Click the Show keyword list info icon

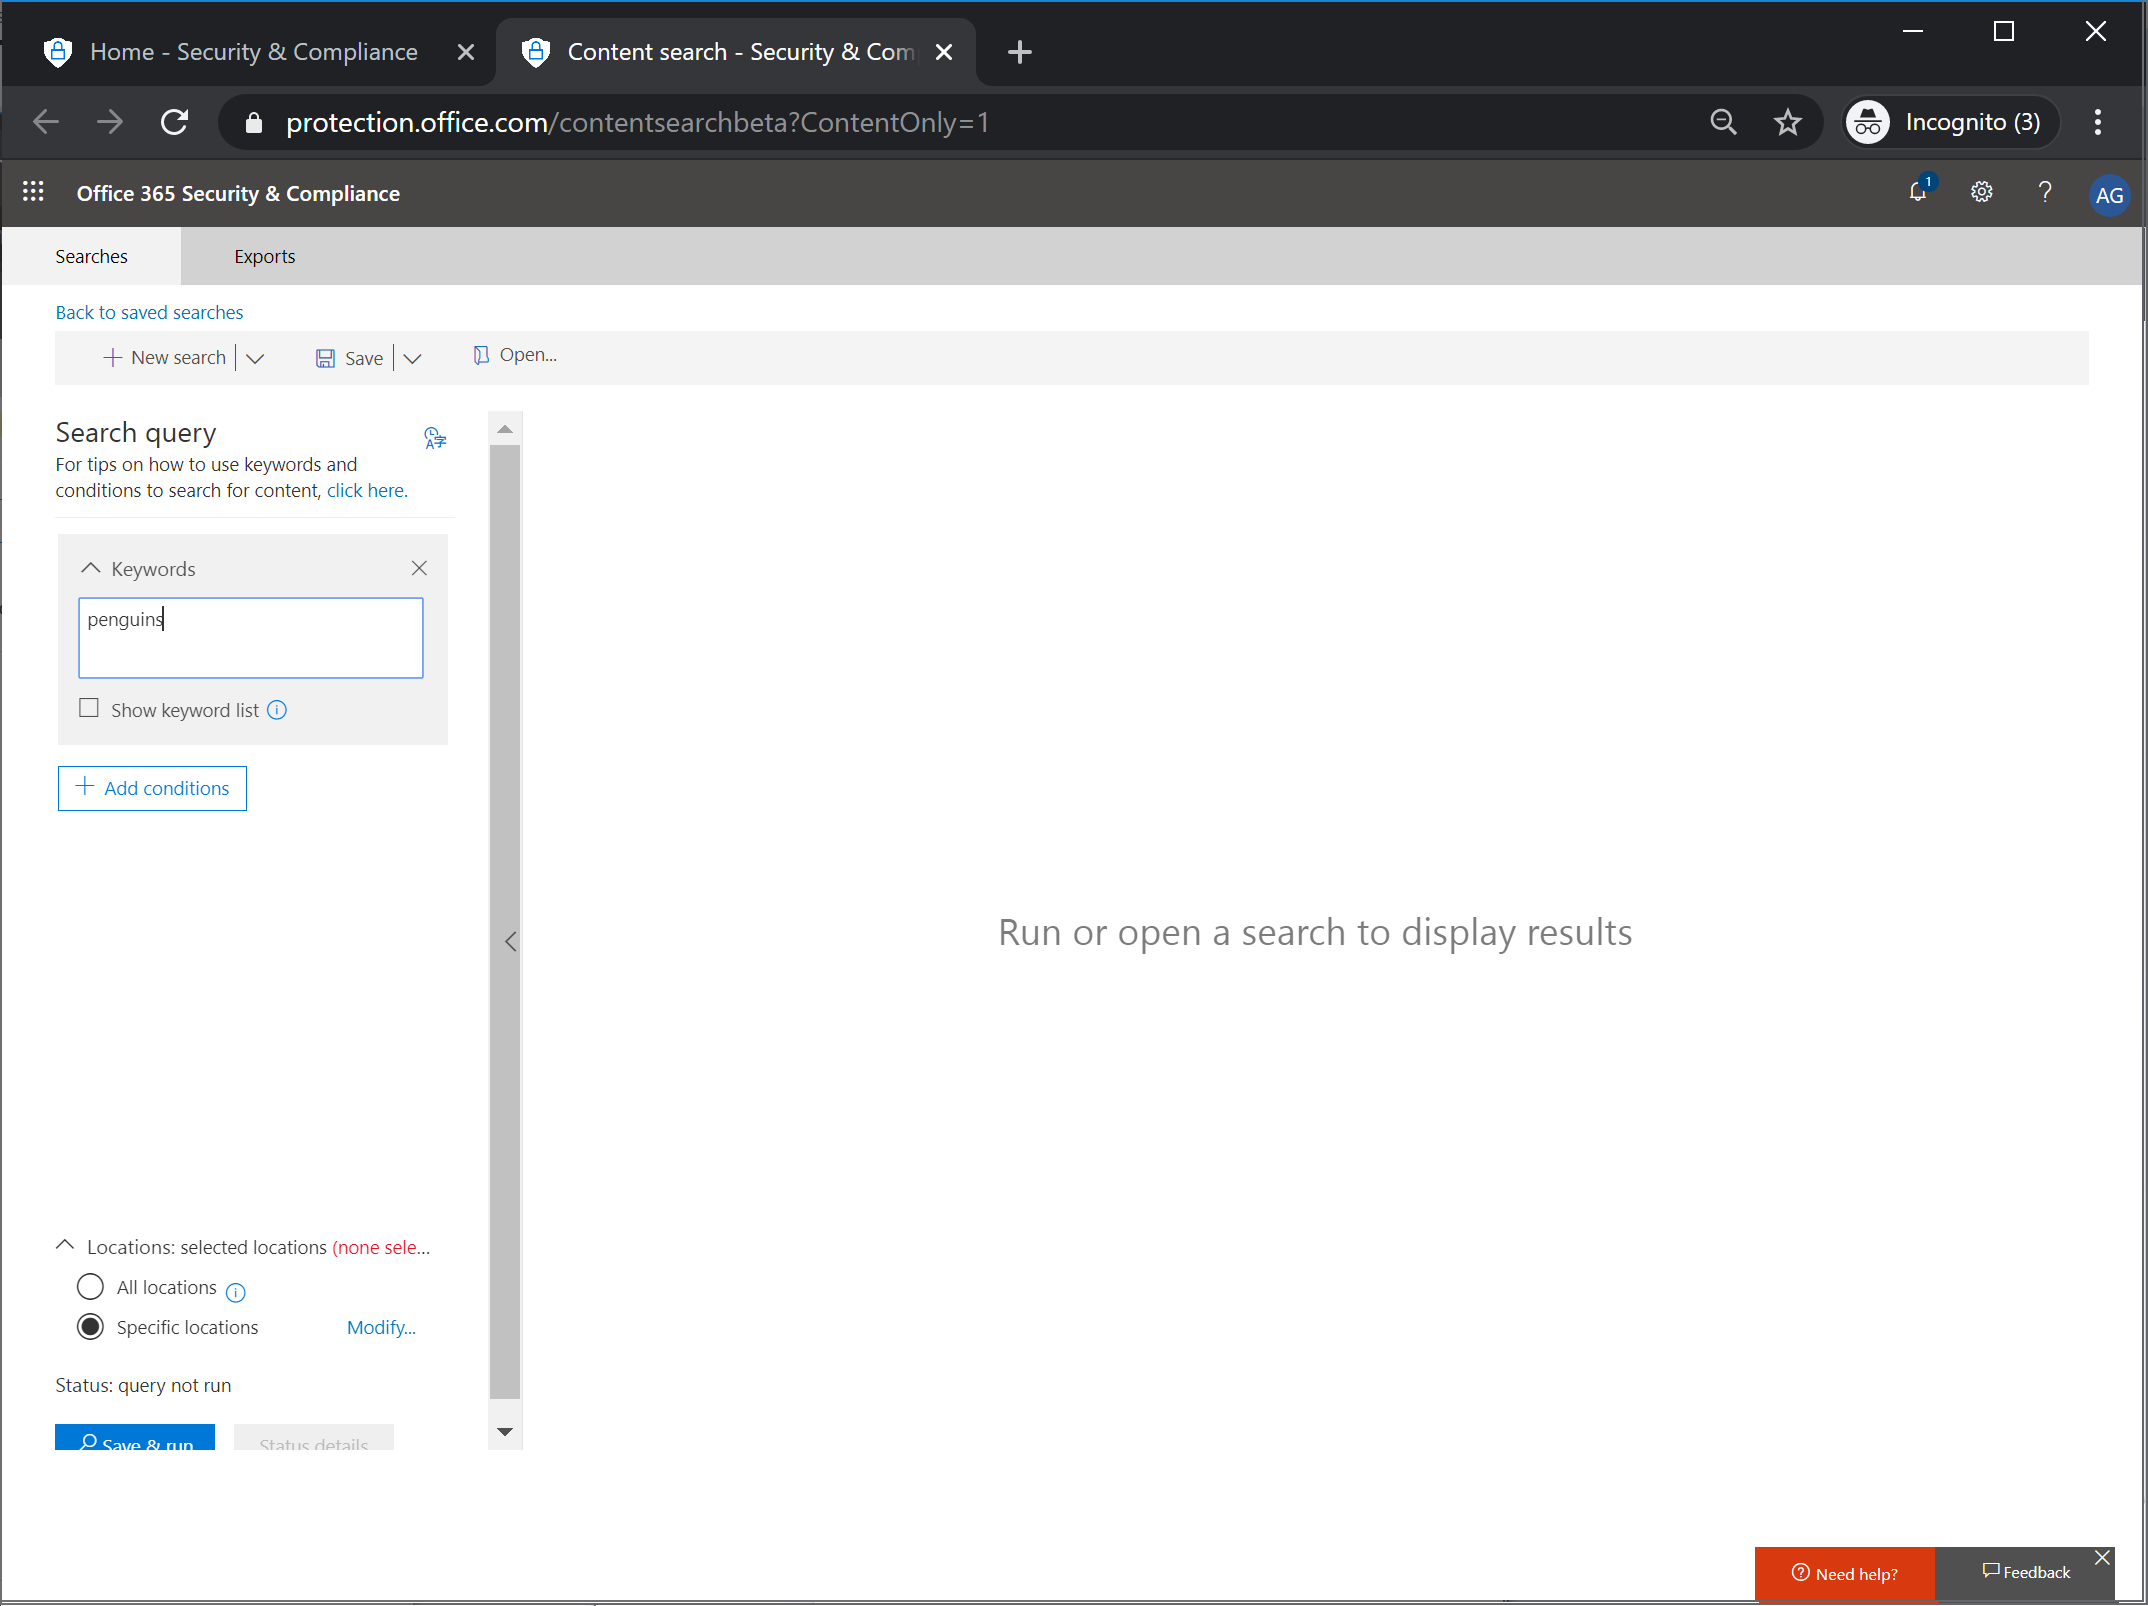coord(277,710)
